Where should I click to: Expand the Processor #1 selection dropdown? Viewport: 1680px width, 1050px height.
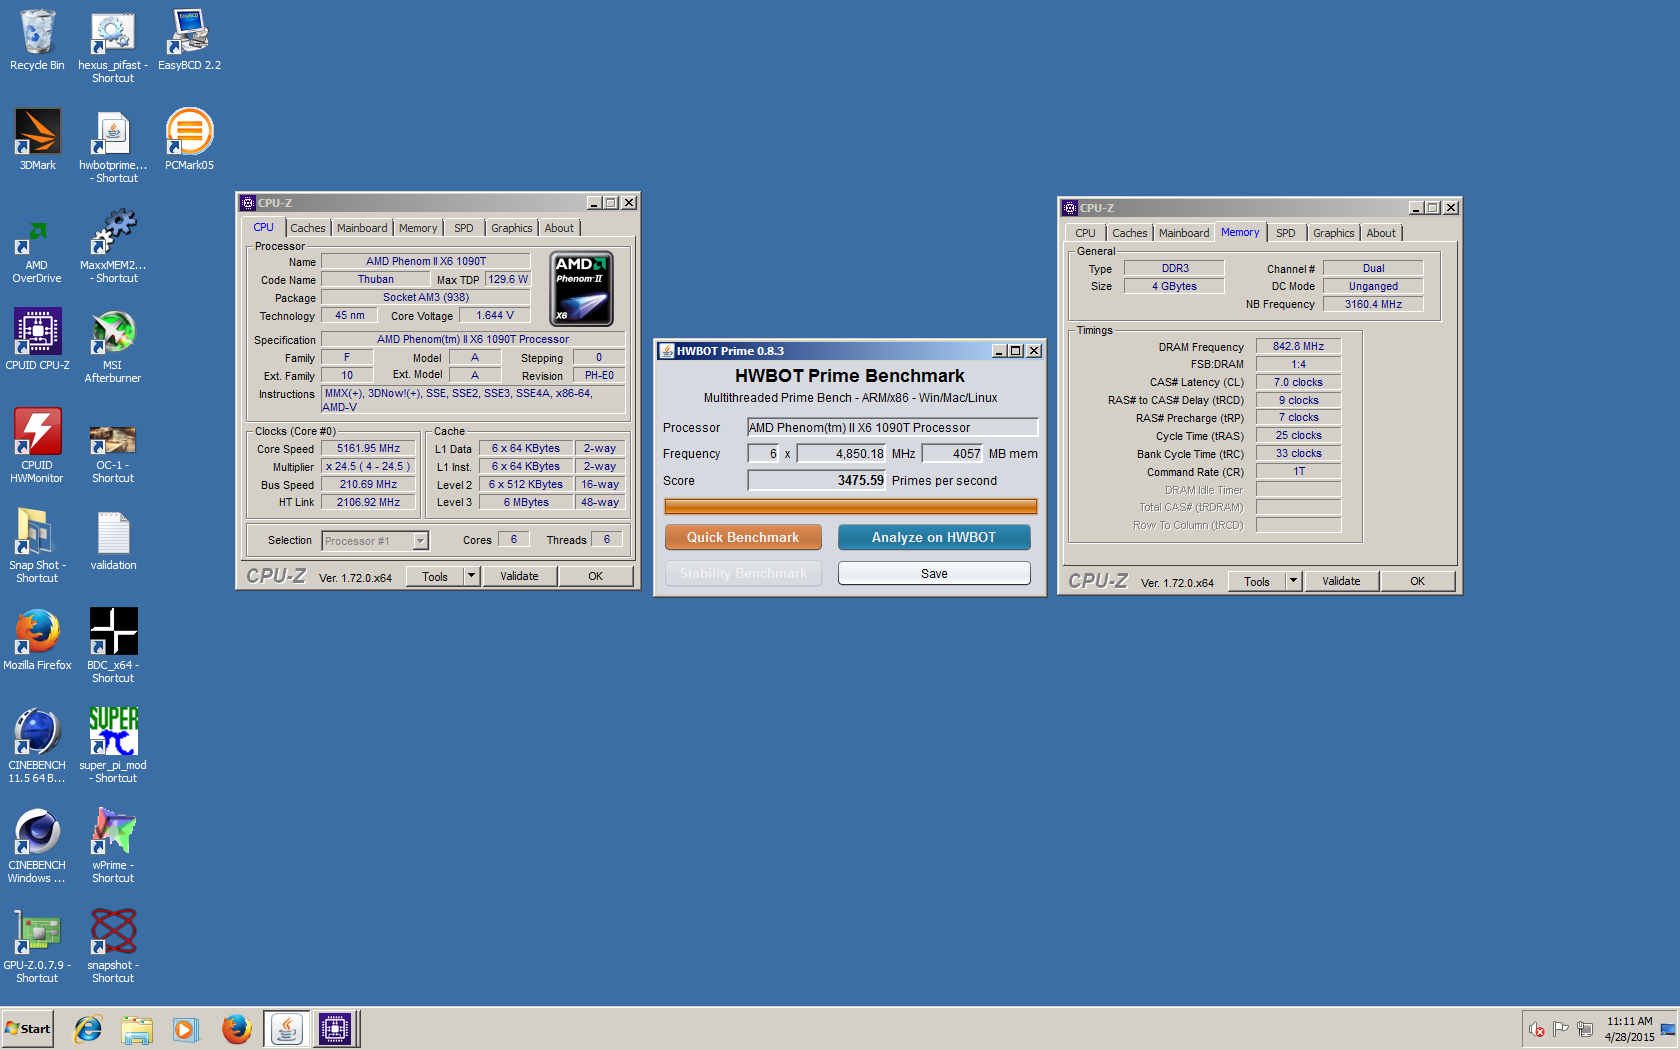click(x=421, y=541)
